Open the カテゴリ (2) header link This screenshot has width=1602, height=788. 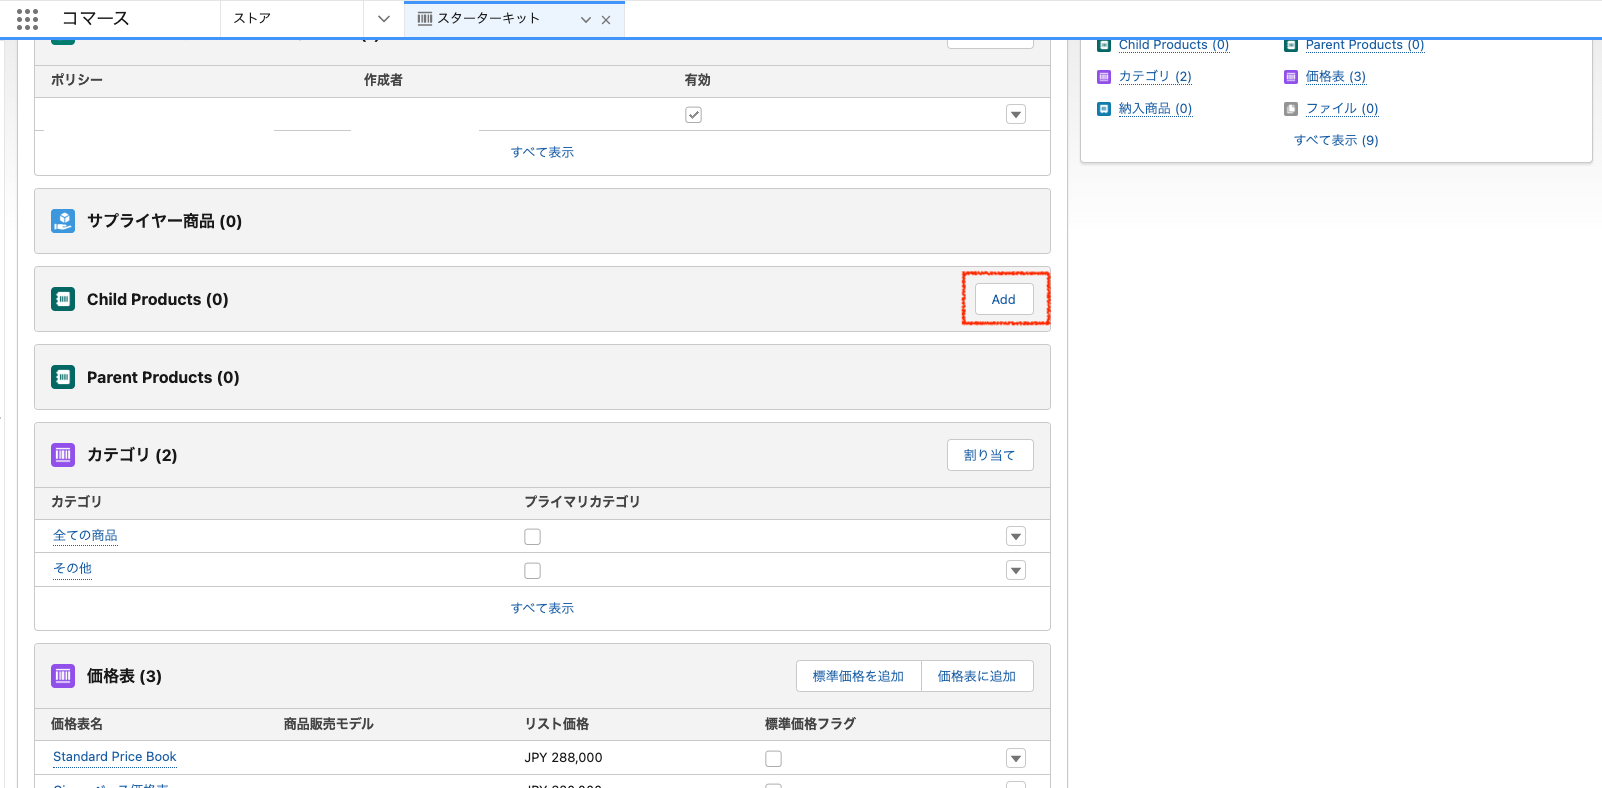pyautogui.click(x=132, y=455)
